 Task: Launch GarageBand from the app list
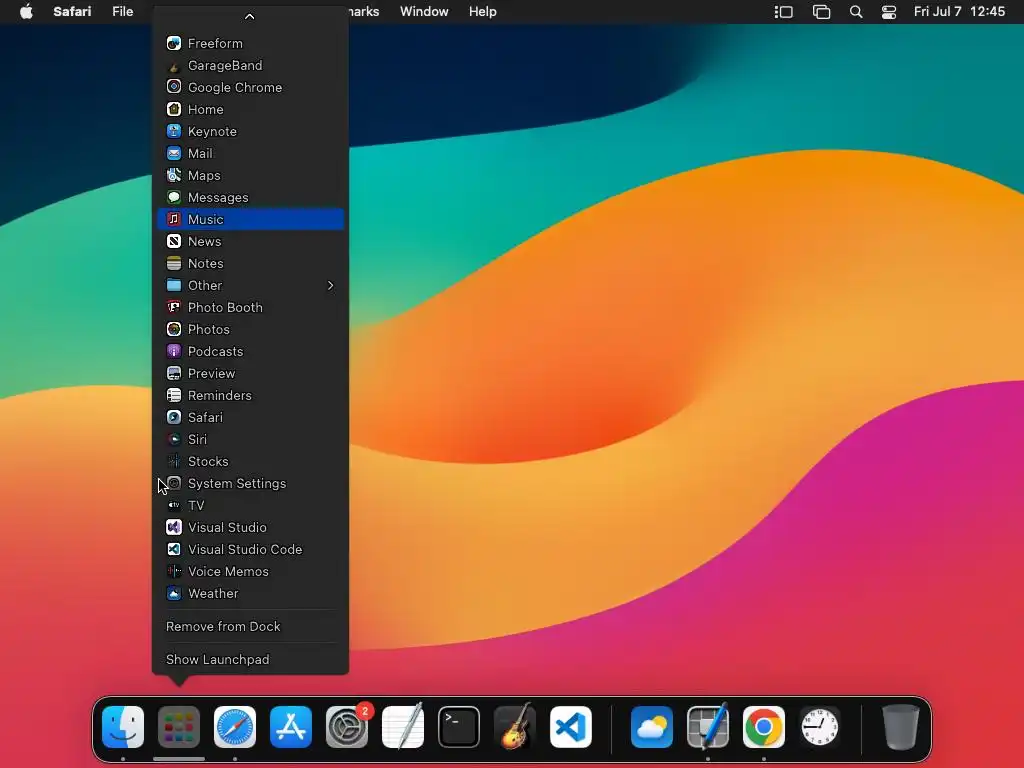[250, 65]
